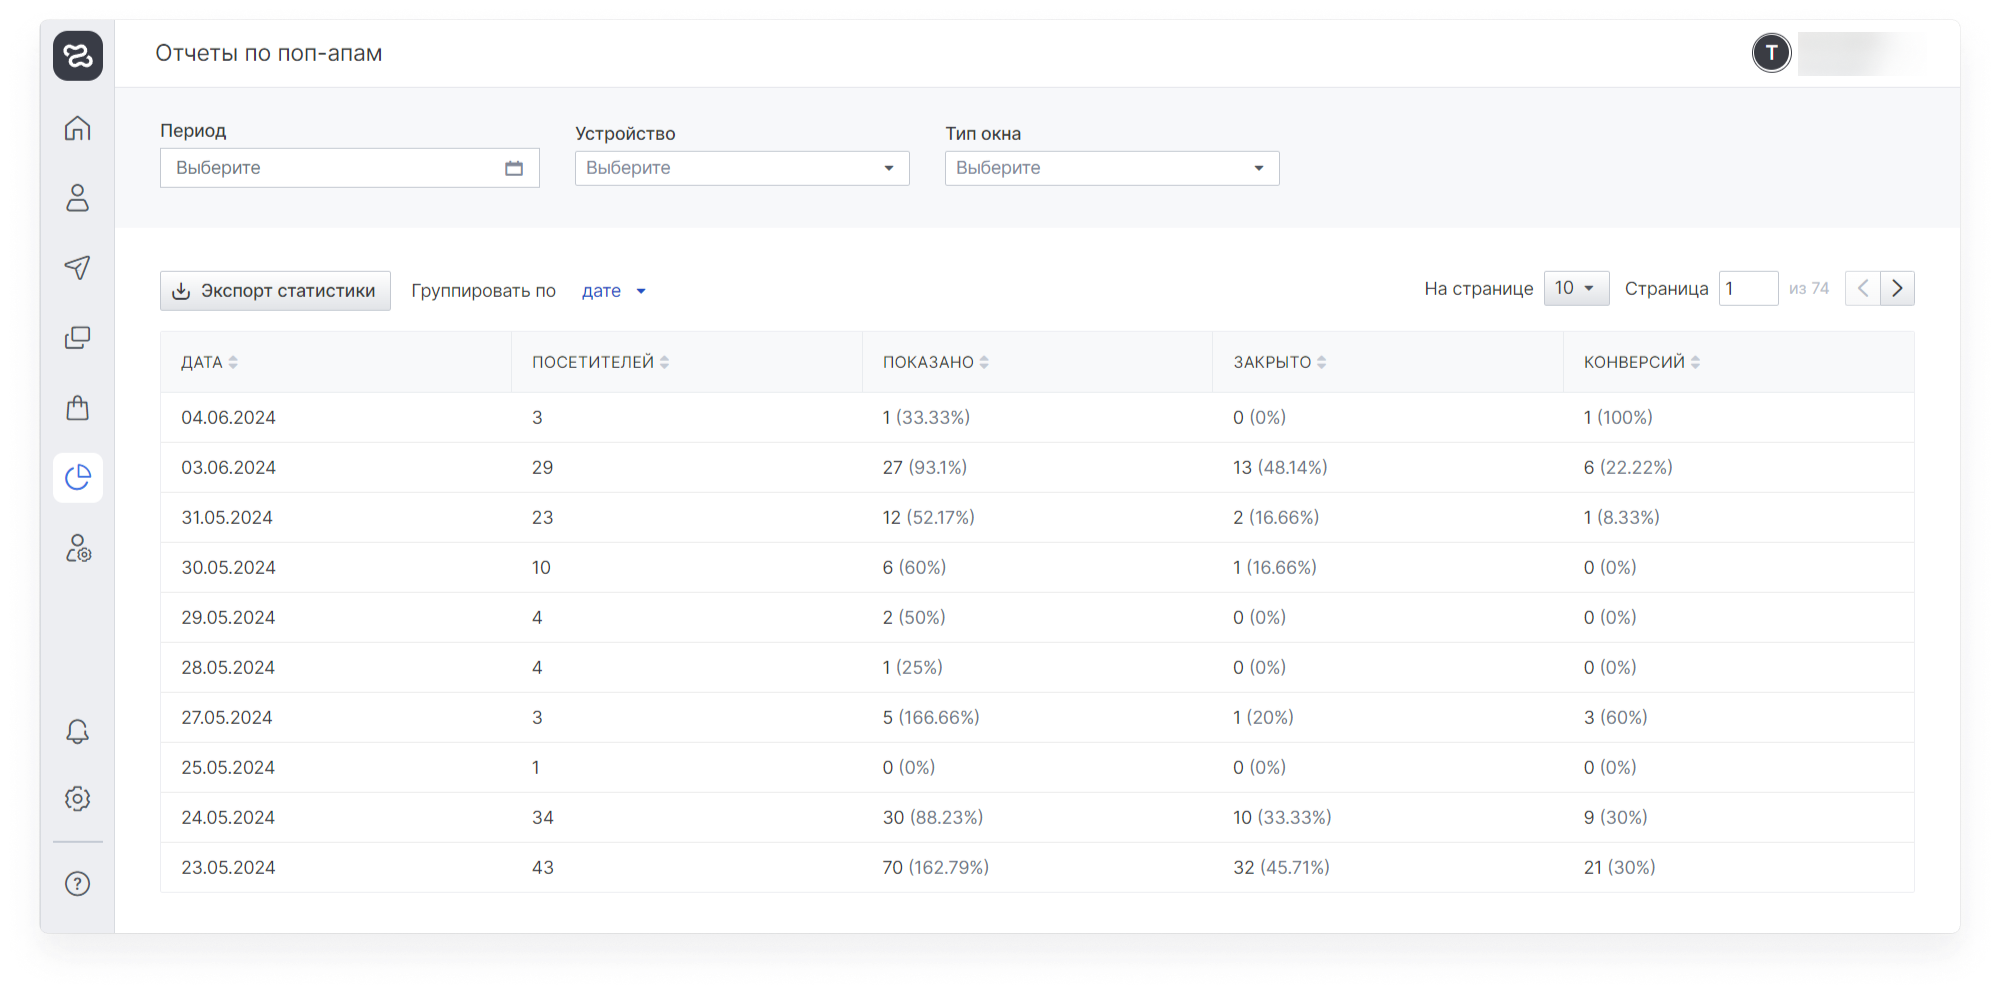Screen dimensions: 2000x993
Task: Click the '1 (100%)' conversions value
Action: click(1618, 417)
